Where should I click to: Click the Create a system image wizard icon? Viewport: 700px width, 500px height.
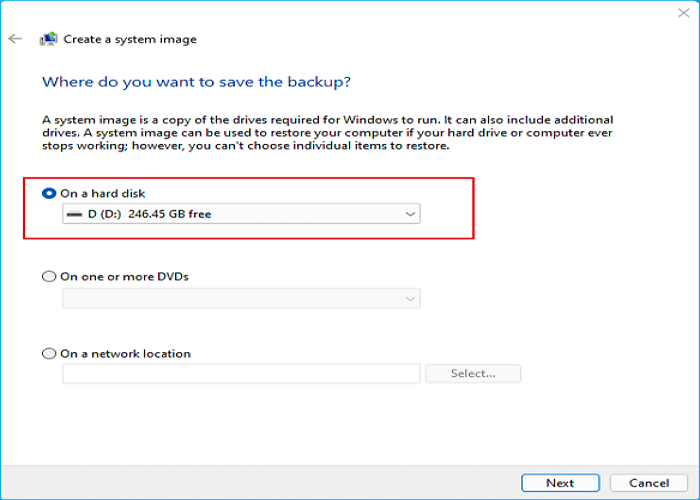tap(48, 39)
